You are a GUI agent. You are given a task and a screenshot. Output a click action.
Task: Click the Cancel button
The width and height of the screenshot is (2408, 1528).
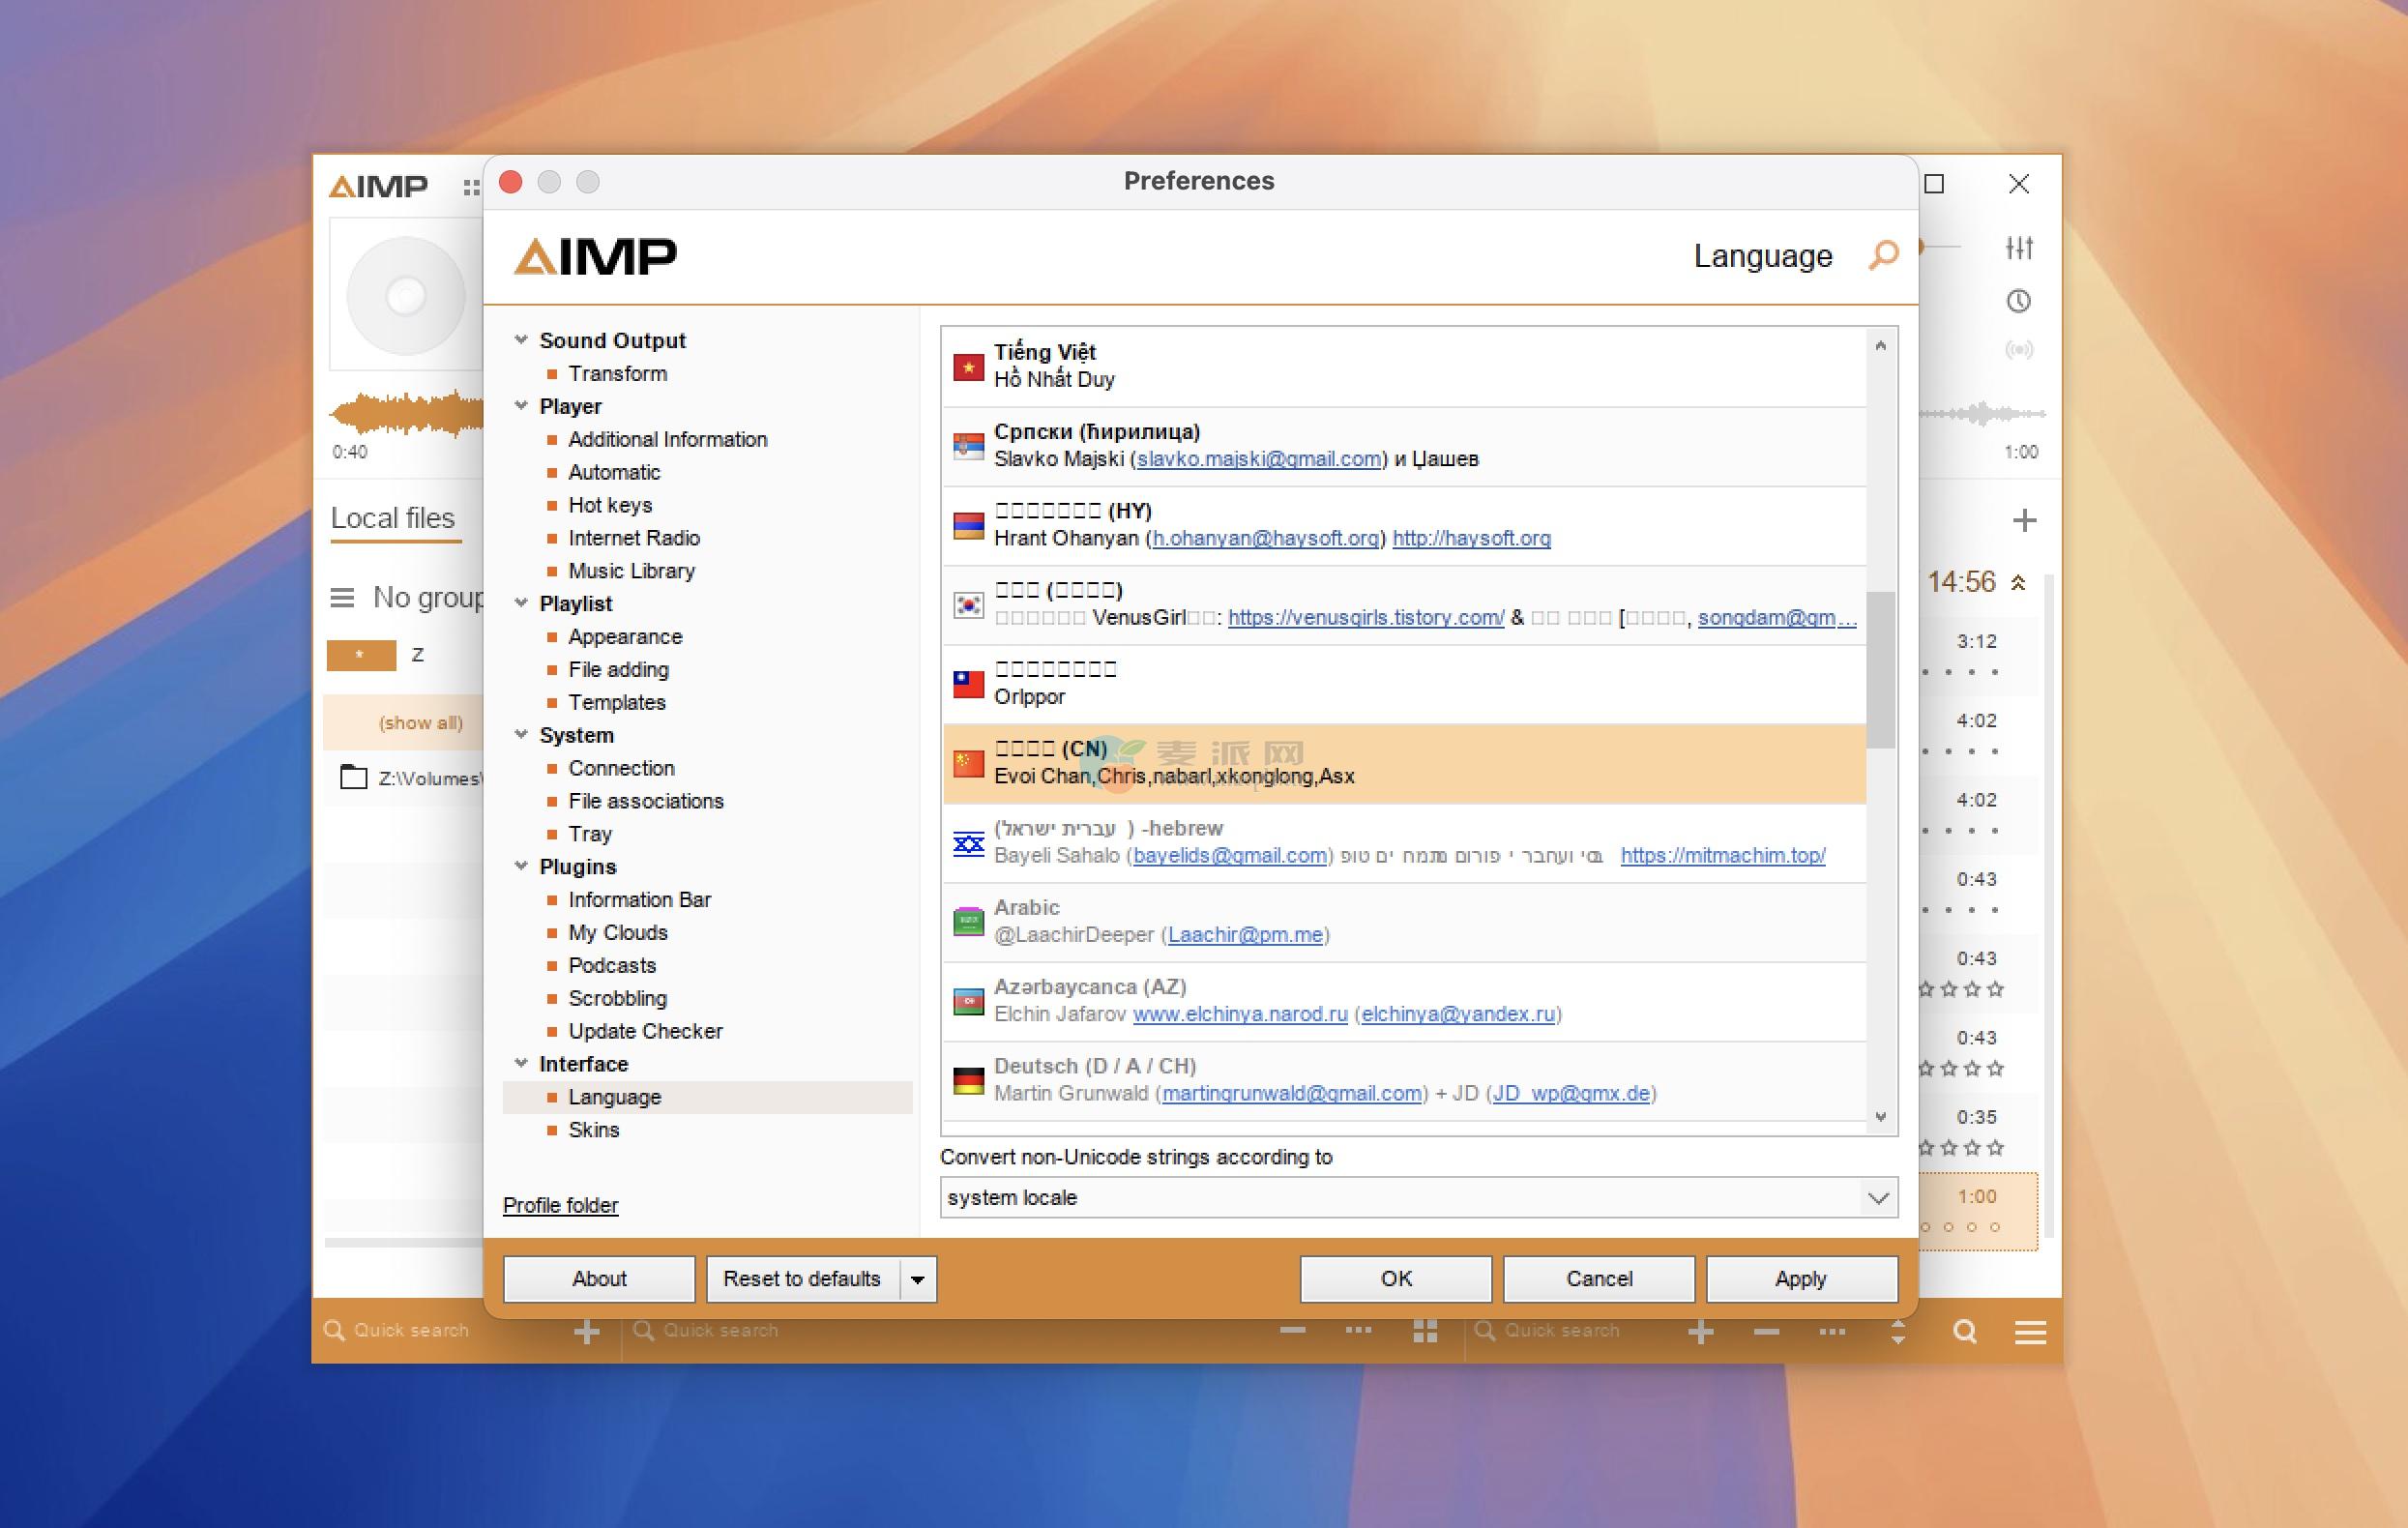1599,1279
